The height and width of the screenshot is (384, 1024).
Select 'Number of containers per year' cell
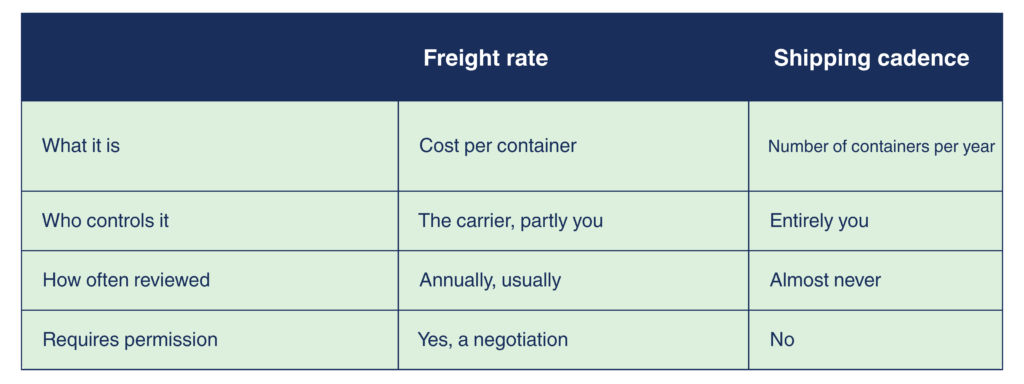pyautogui.click(x=881, y=146)
